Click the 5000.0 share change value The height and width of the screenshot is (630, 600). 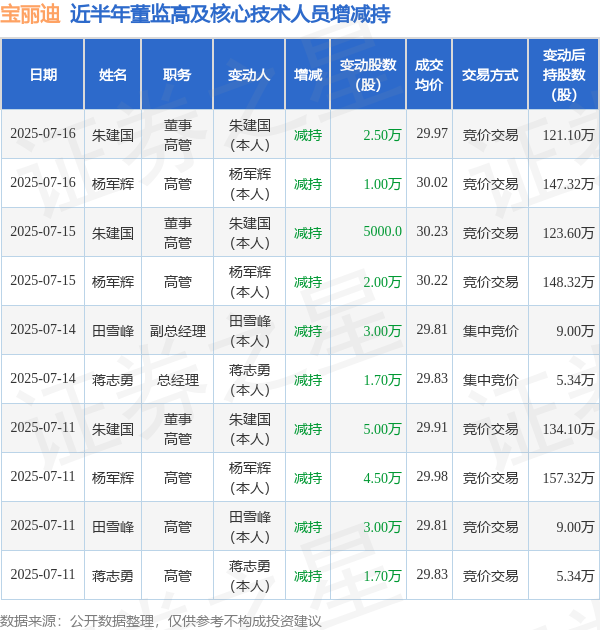(x=383, y=231)
